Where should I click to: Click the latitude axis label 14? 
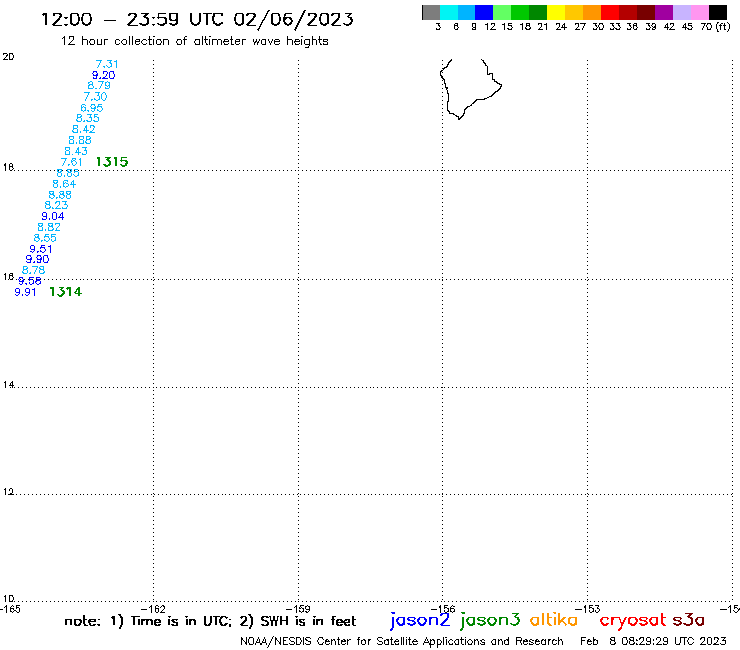8,385
